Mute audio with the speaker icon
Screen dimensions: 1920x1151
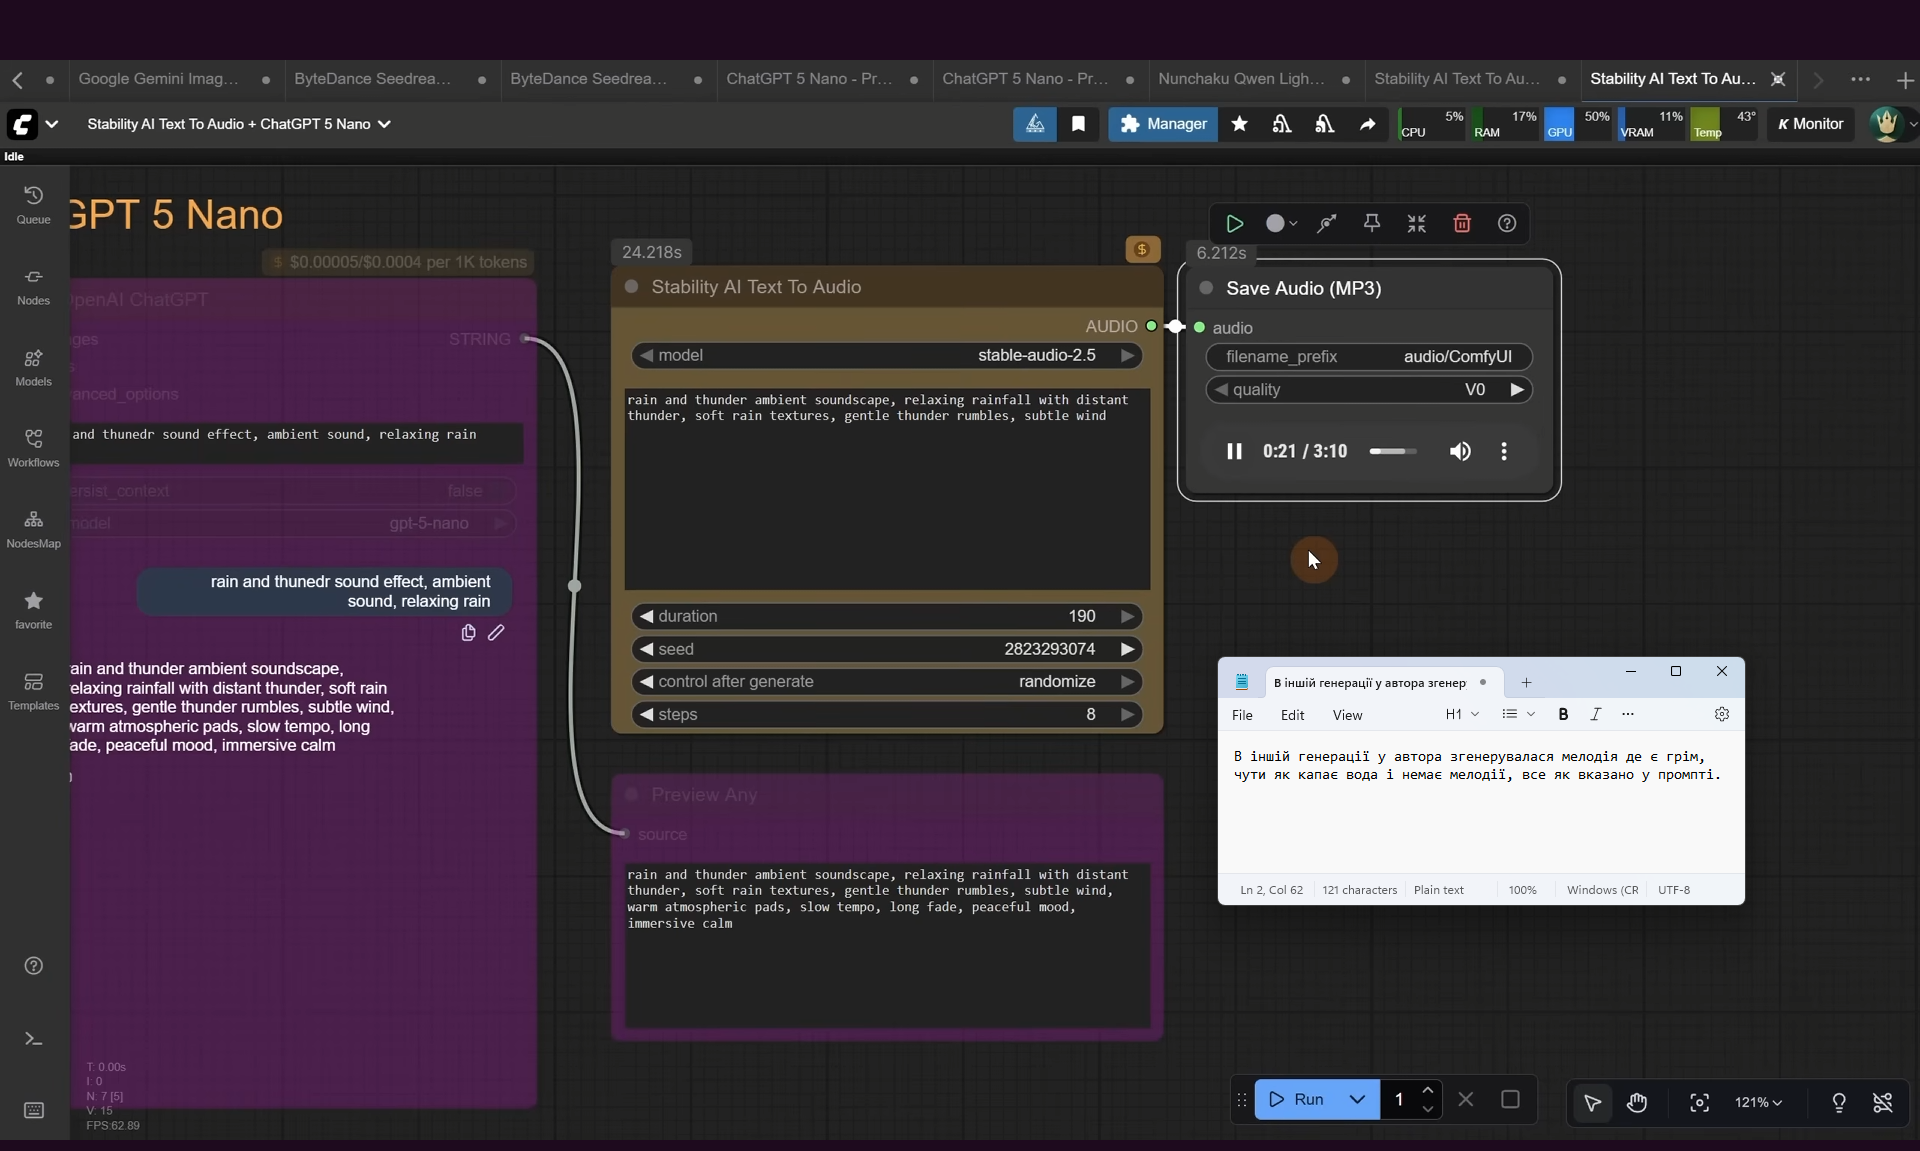pyautogui.click(x=1459, y=451)
